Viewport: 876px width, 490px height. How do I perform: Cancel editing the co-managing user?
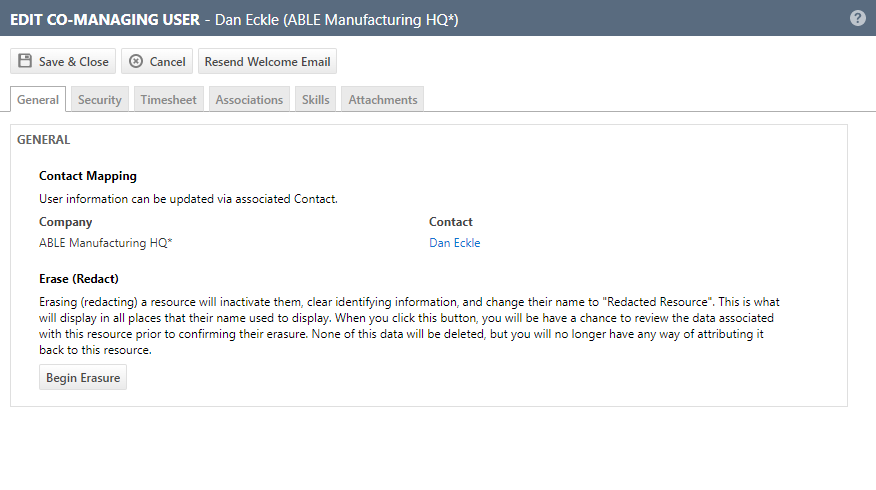(157, 61)
